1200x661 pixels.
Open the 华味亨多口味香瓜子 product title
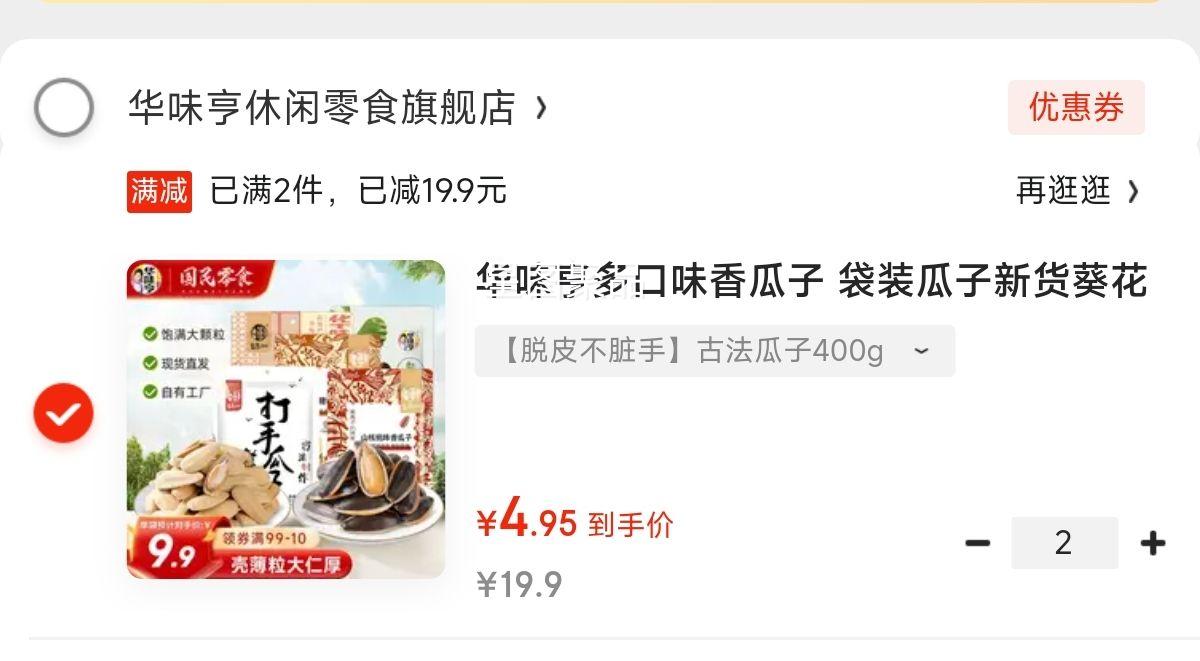[x=811, y=281]
